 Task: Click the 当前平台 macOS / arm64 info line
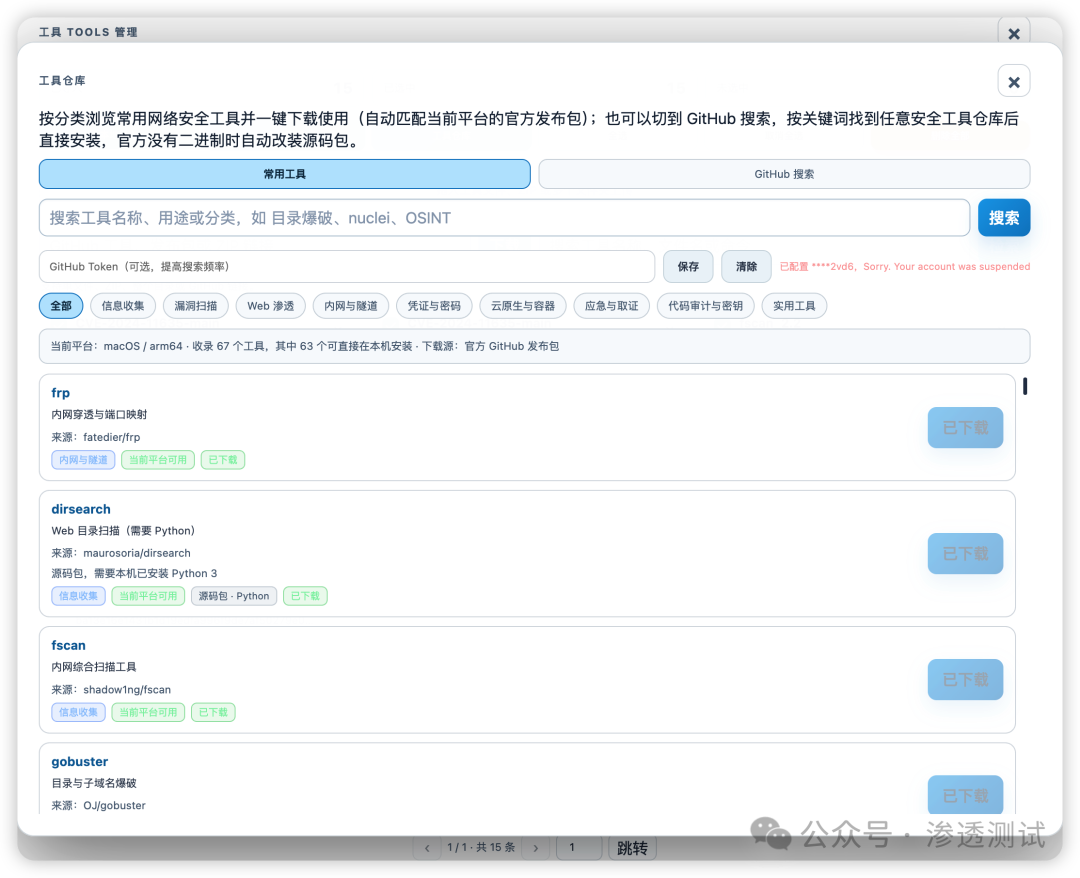click(x=534, y=346)
